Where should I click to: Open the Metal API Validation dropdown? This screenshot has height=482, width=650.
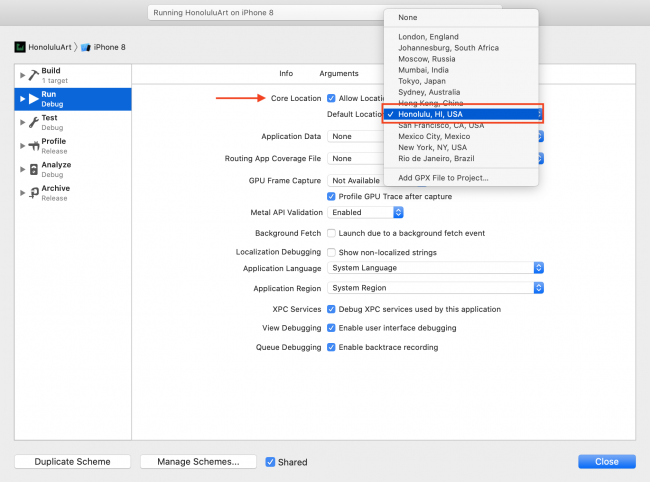pos(365,212)
